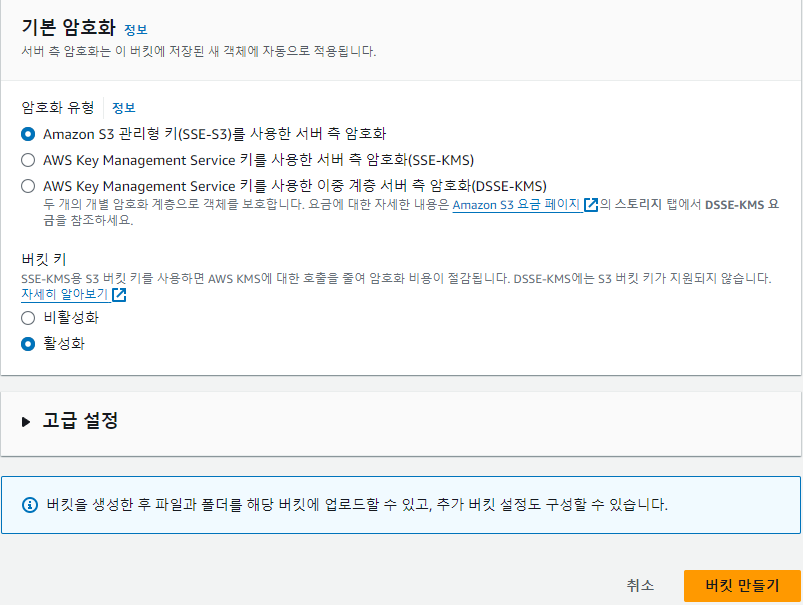The height and width of the screenshot is (605, 803).
Task: Click the 고급 설정 heading
Action: click(x=80, y=421)
